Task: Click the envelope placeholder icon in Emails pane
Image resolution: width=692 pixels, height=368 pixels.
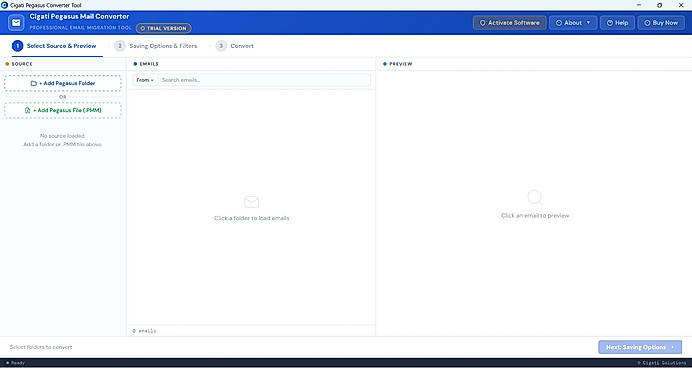Action: point(252,202)
